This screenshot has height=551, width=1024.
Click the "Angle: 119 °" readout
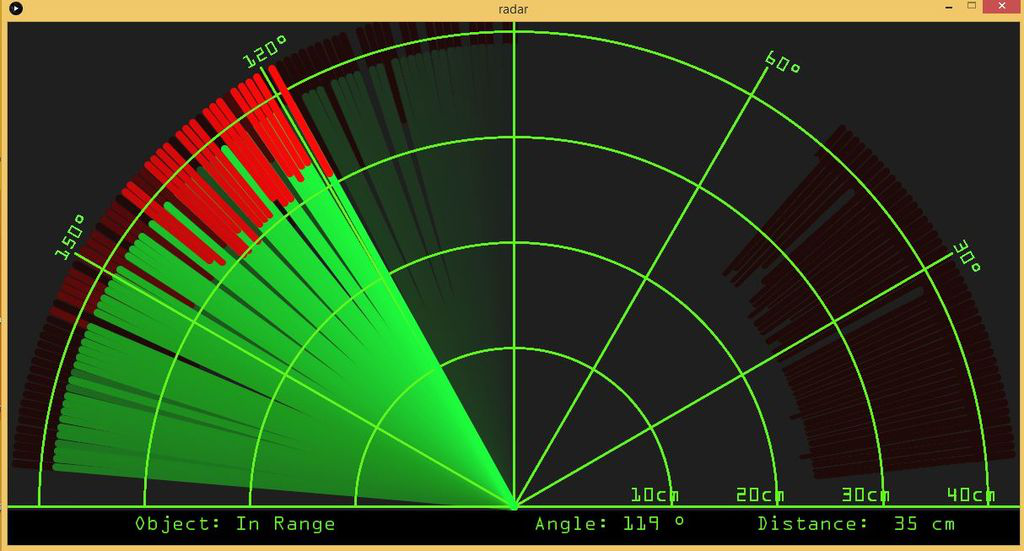(x=610, y=524)
